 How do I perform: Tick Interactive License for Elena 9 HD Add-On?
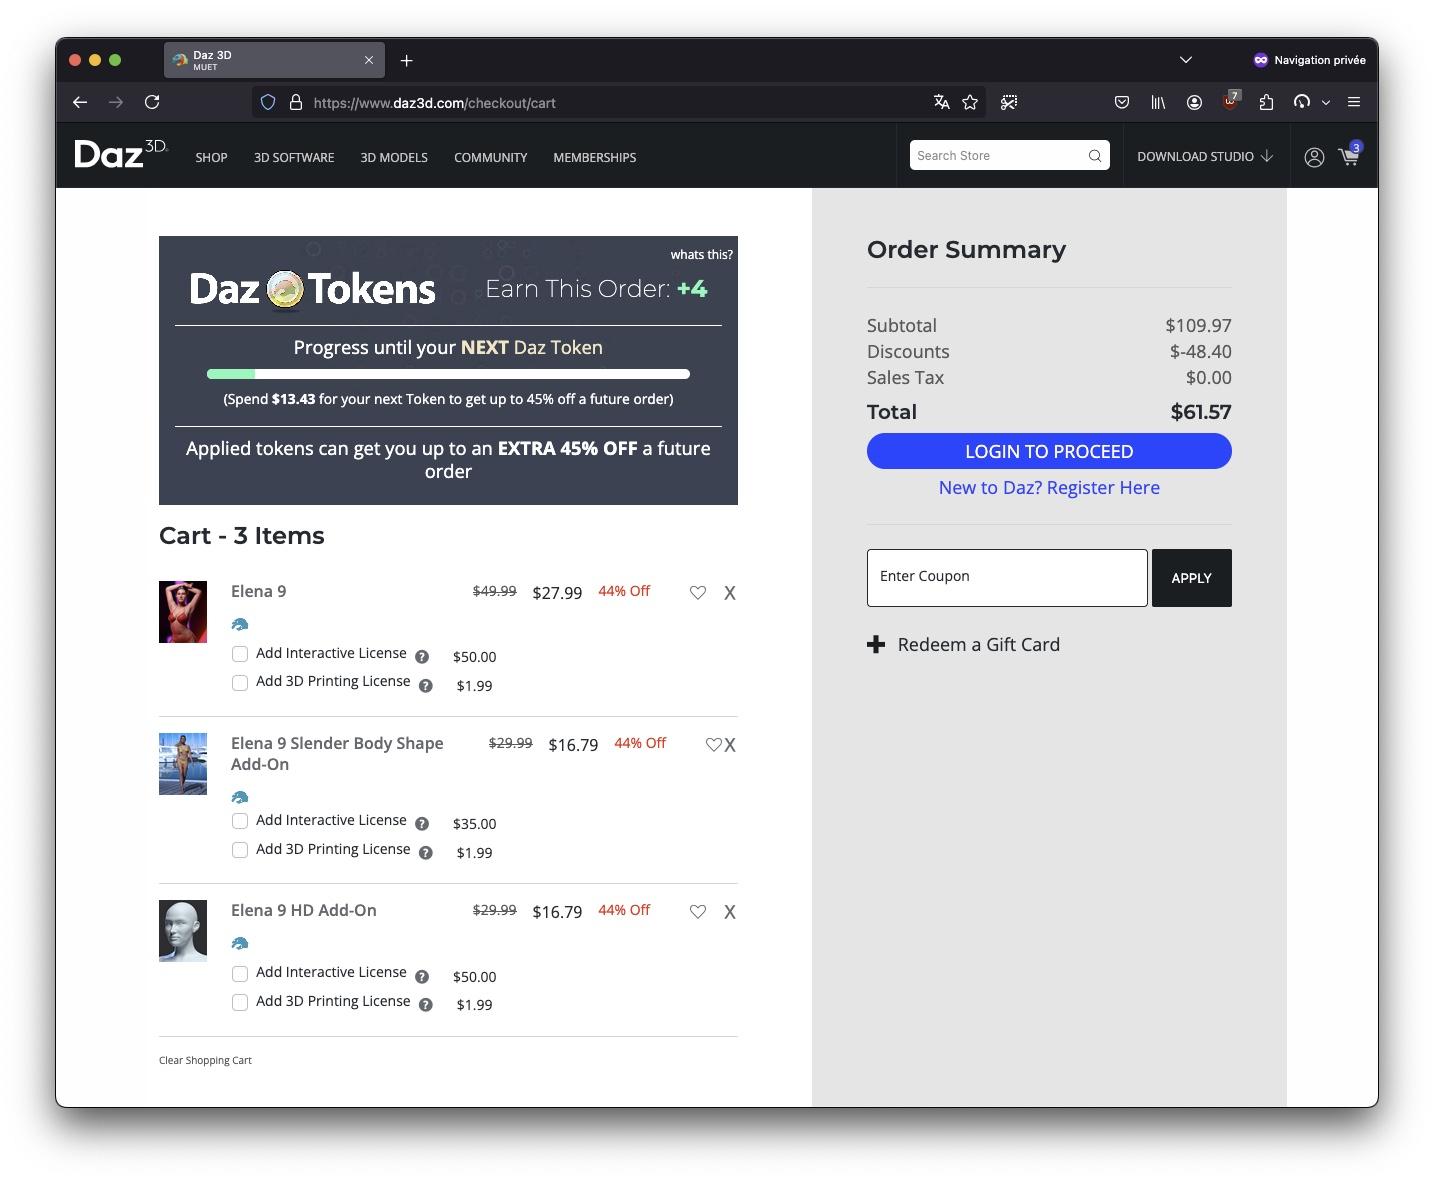[x=240, y=974]
